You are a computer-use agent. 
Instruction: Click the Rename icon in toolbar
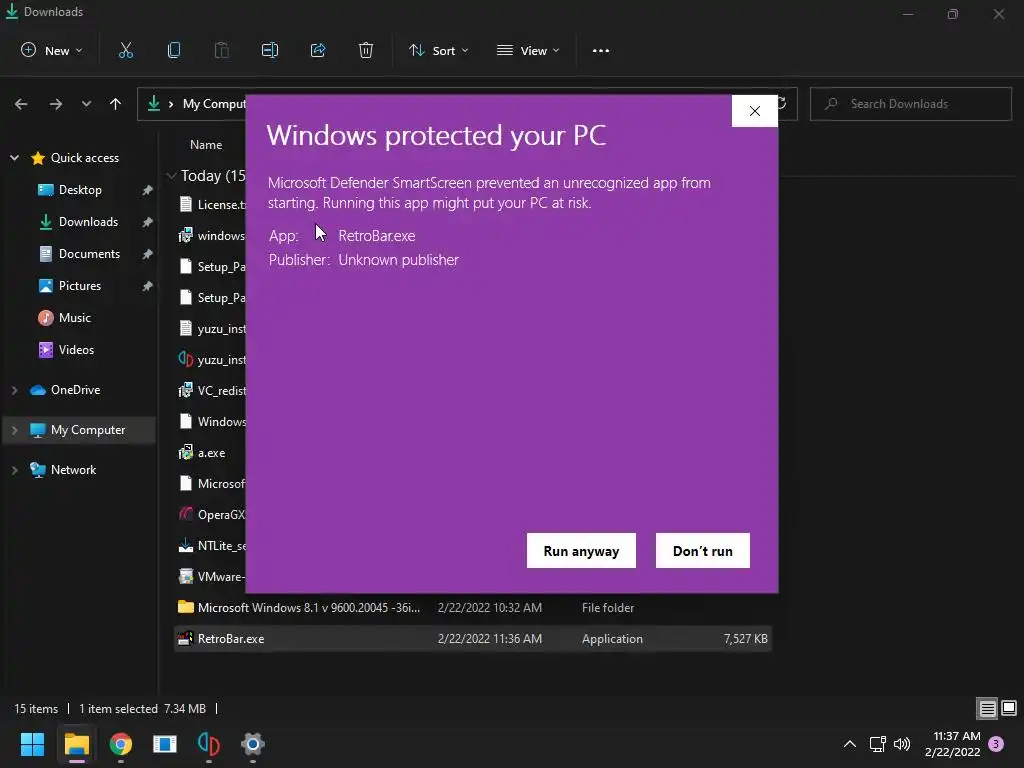[270, 50]
